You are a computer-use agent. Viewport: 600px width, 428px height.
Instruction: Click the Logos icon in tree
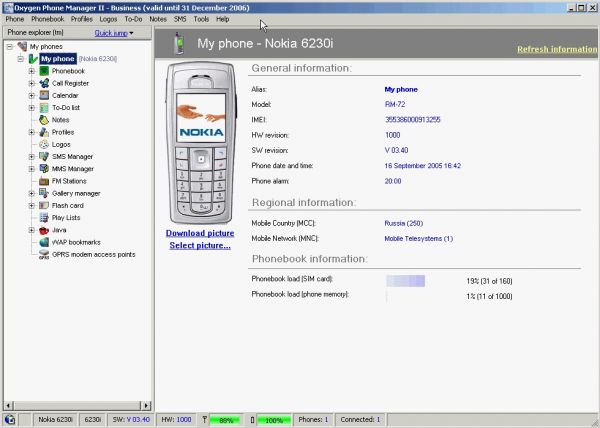pyautogui.click(x=44, y=144)
